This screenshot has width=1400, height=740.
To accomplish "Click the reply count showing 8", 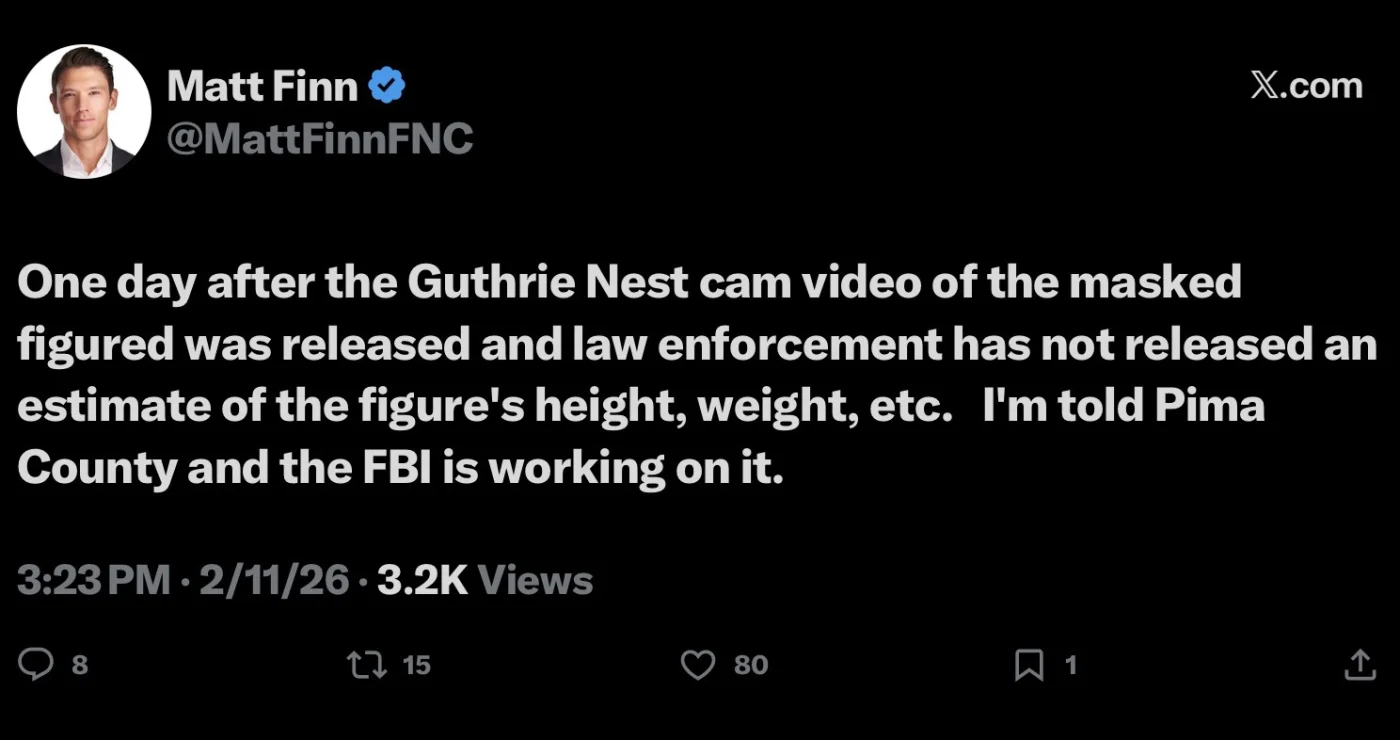I will 80,665.
